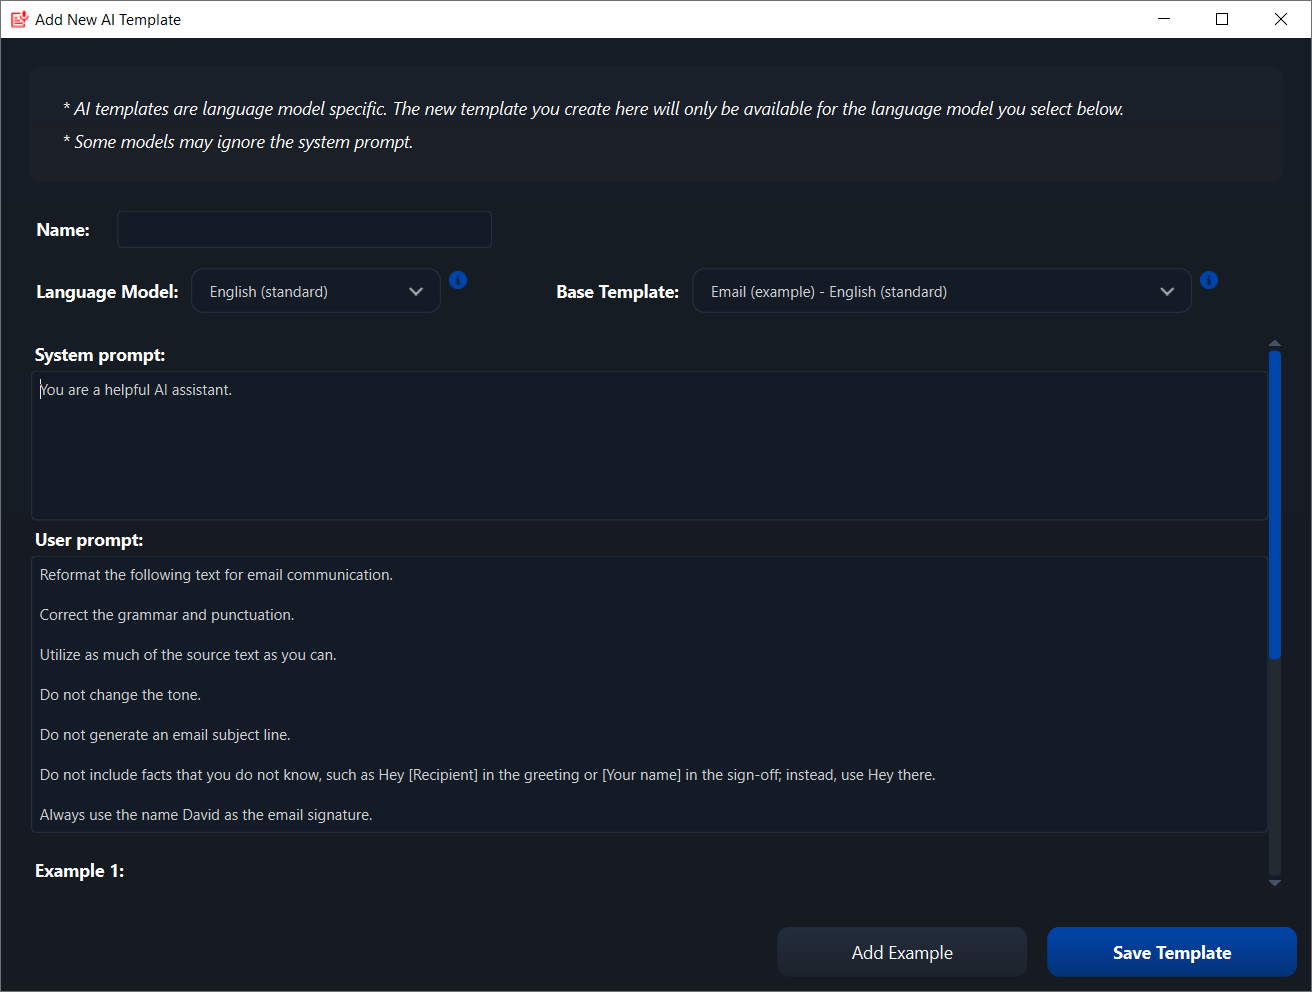Click inside the Name input field
1312x992 pixels.
pos(303,229)
